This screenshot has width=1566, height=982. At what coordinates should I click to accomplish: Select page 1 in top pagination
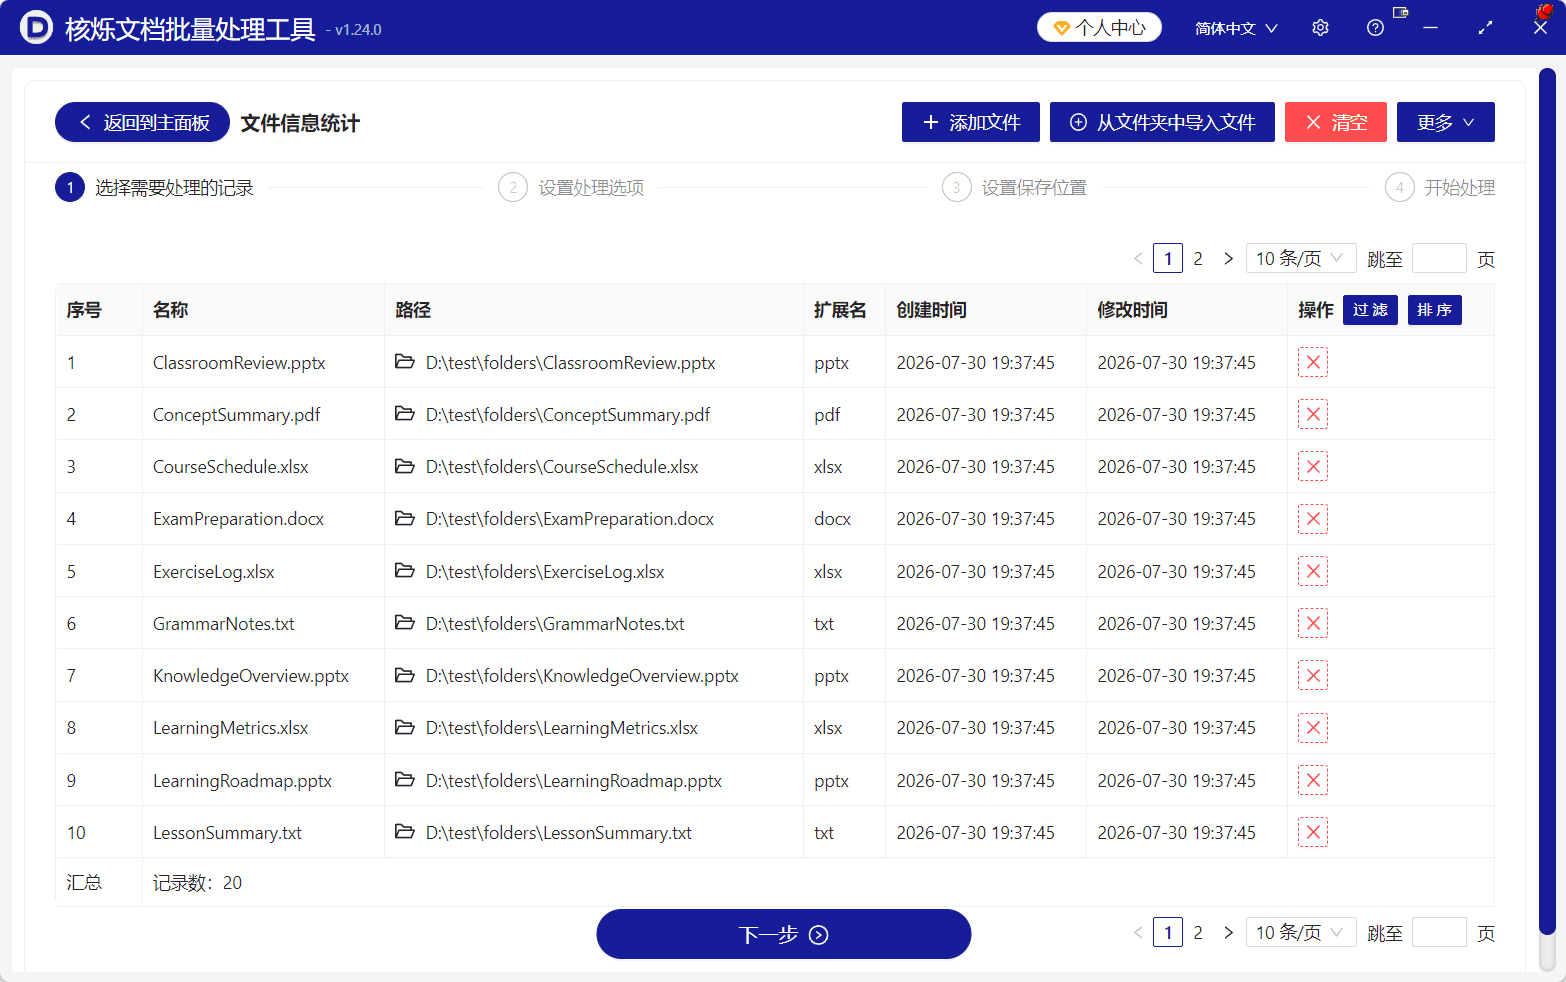click(1168, 258)
